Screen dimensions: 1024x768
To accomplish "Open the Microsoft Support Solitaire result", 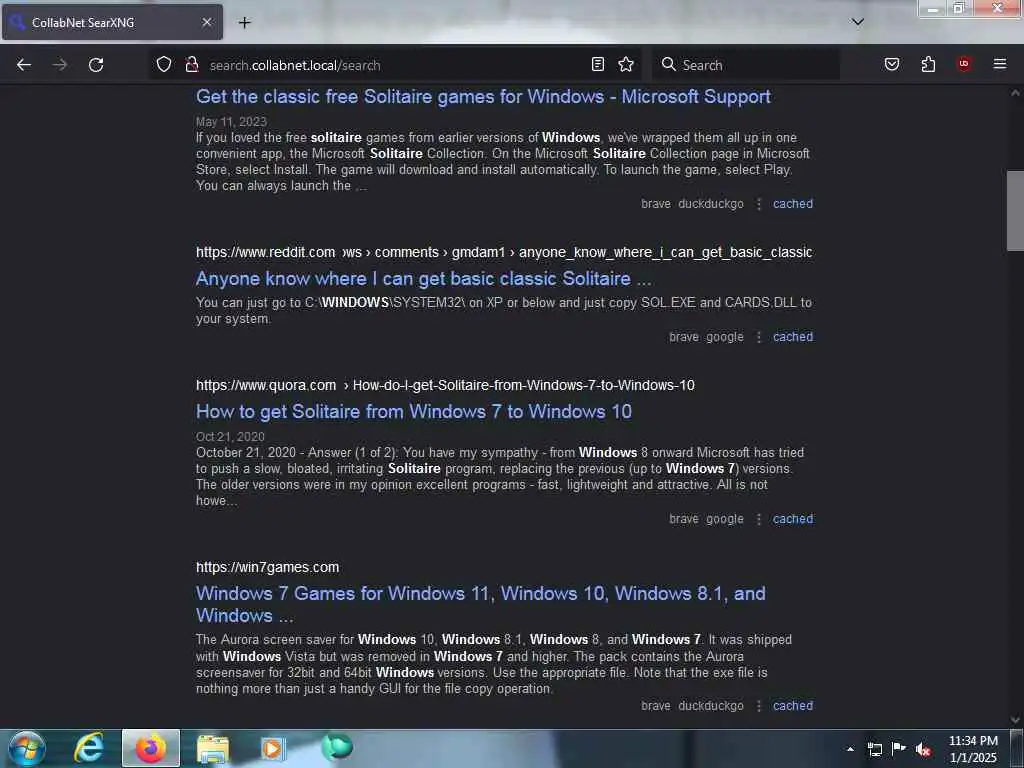I will [x=483, y=97].
